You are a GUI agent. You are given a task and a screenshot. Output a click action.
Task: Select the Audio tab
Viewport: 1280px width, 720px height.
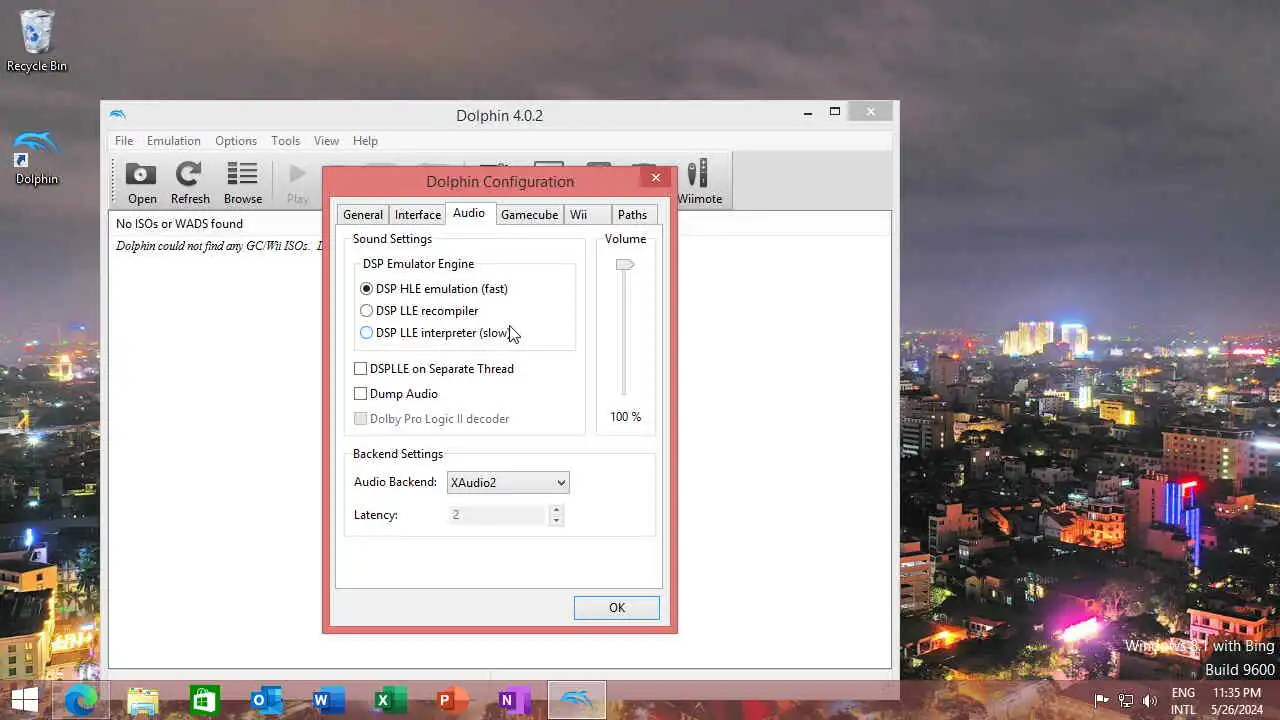(469, 213)
